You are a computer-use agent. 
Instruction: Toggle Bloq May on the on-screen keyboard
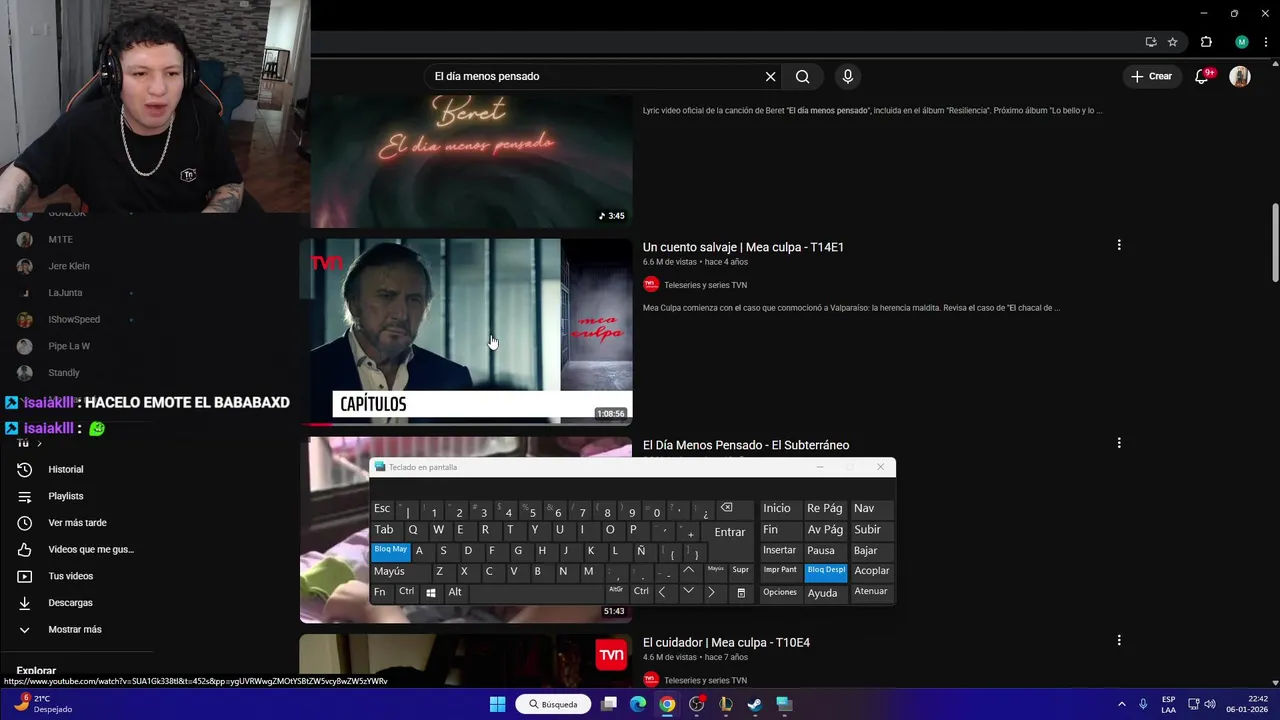click(391, 550)
